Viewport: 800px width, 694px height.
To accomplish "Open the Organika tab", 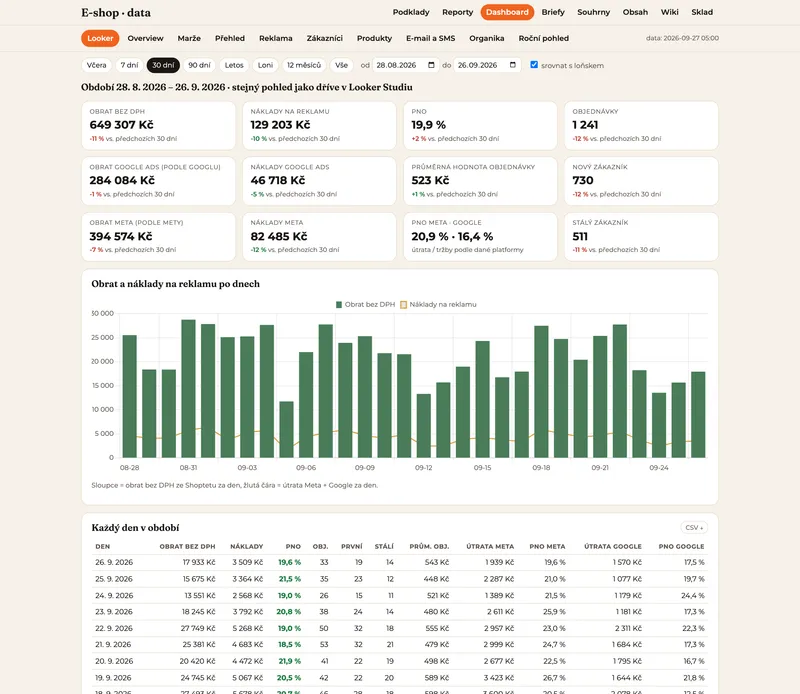I will [x=486, y=38].
